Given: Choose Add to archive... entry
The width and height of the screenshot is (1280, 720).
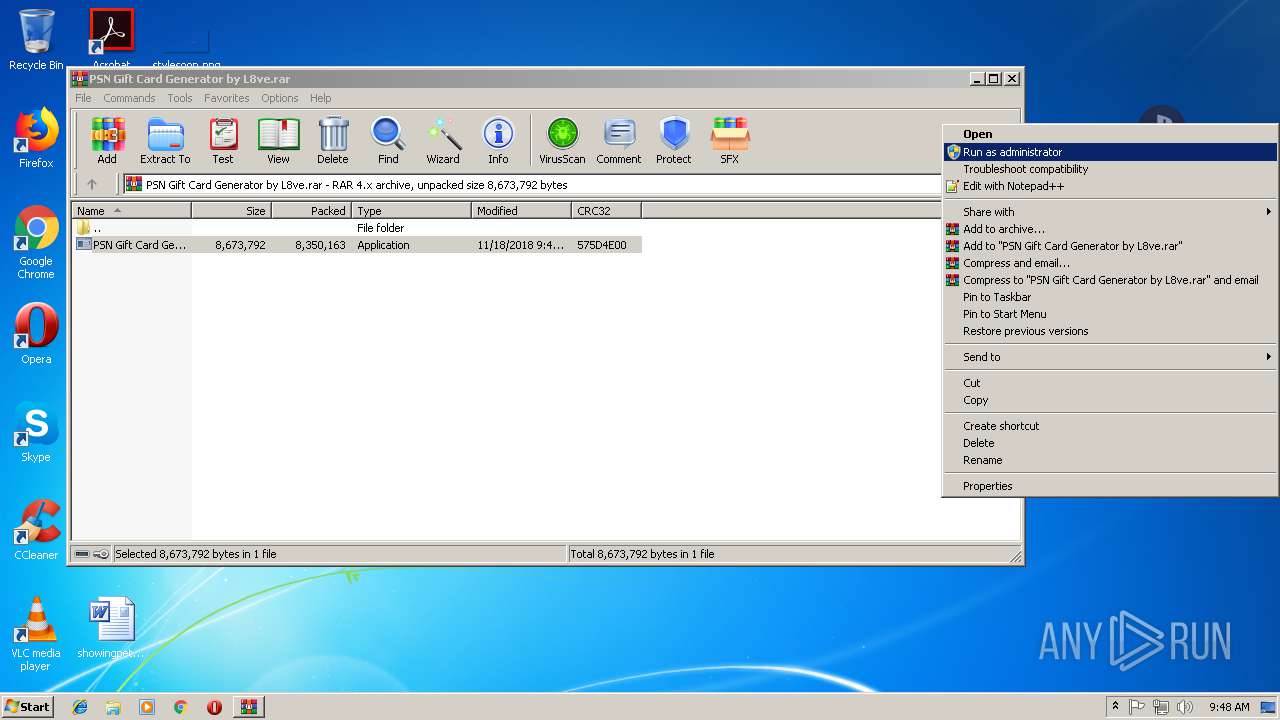Looking at the screenshot, I should (x=1110, y=229).
